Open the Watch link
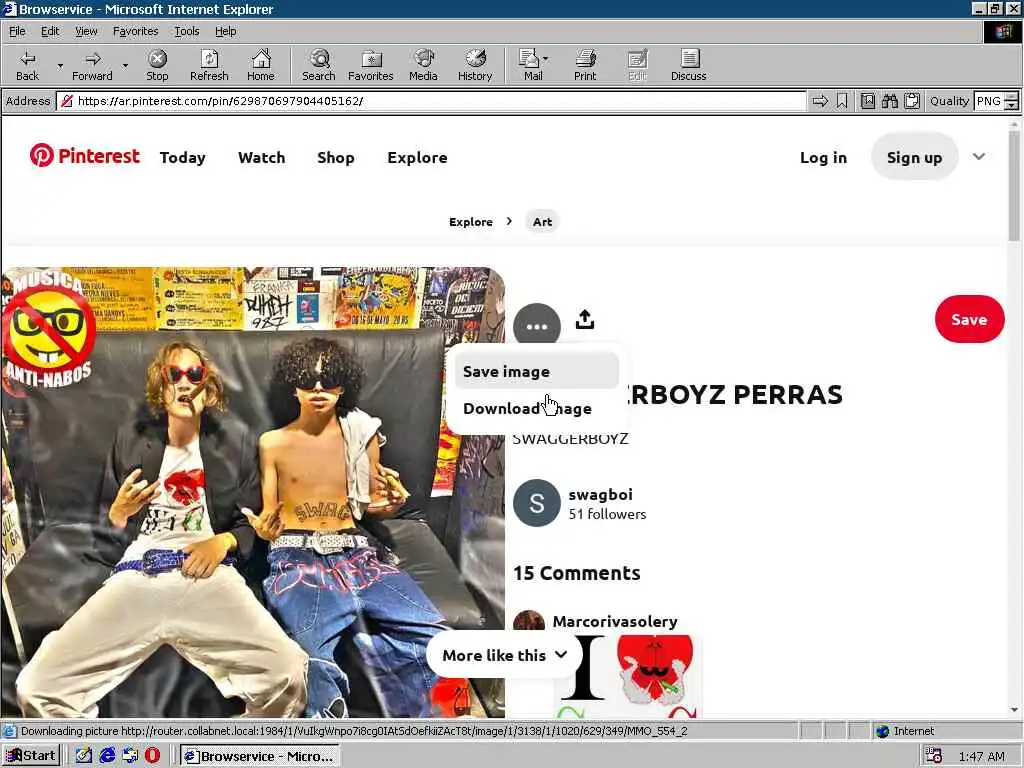This screenshot has height=768, width=1024. click(261, 157)
